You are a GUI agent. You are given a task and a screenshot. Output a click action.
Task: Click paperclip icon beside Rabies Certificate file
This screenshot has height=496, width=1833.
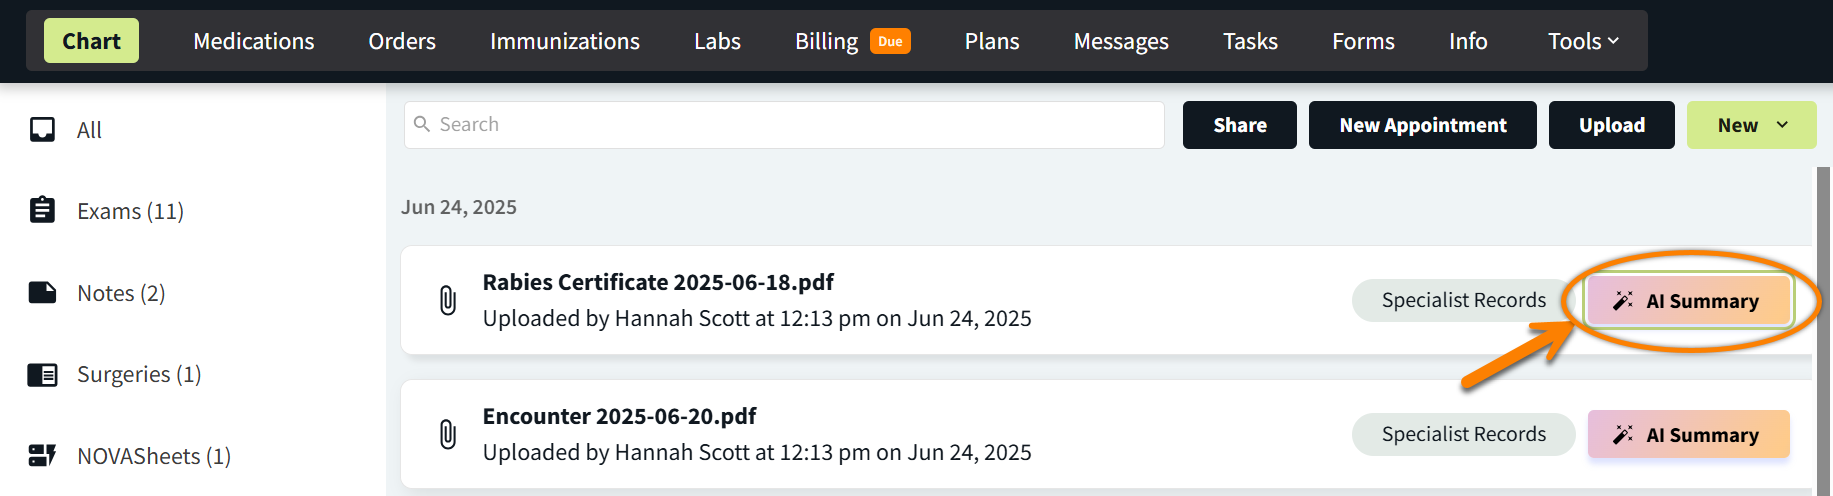coord(448,300)
